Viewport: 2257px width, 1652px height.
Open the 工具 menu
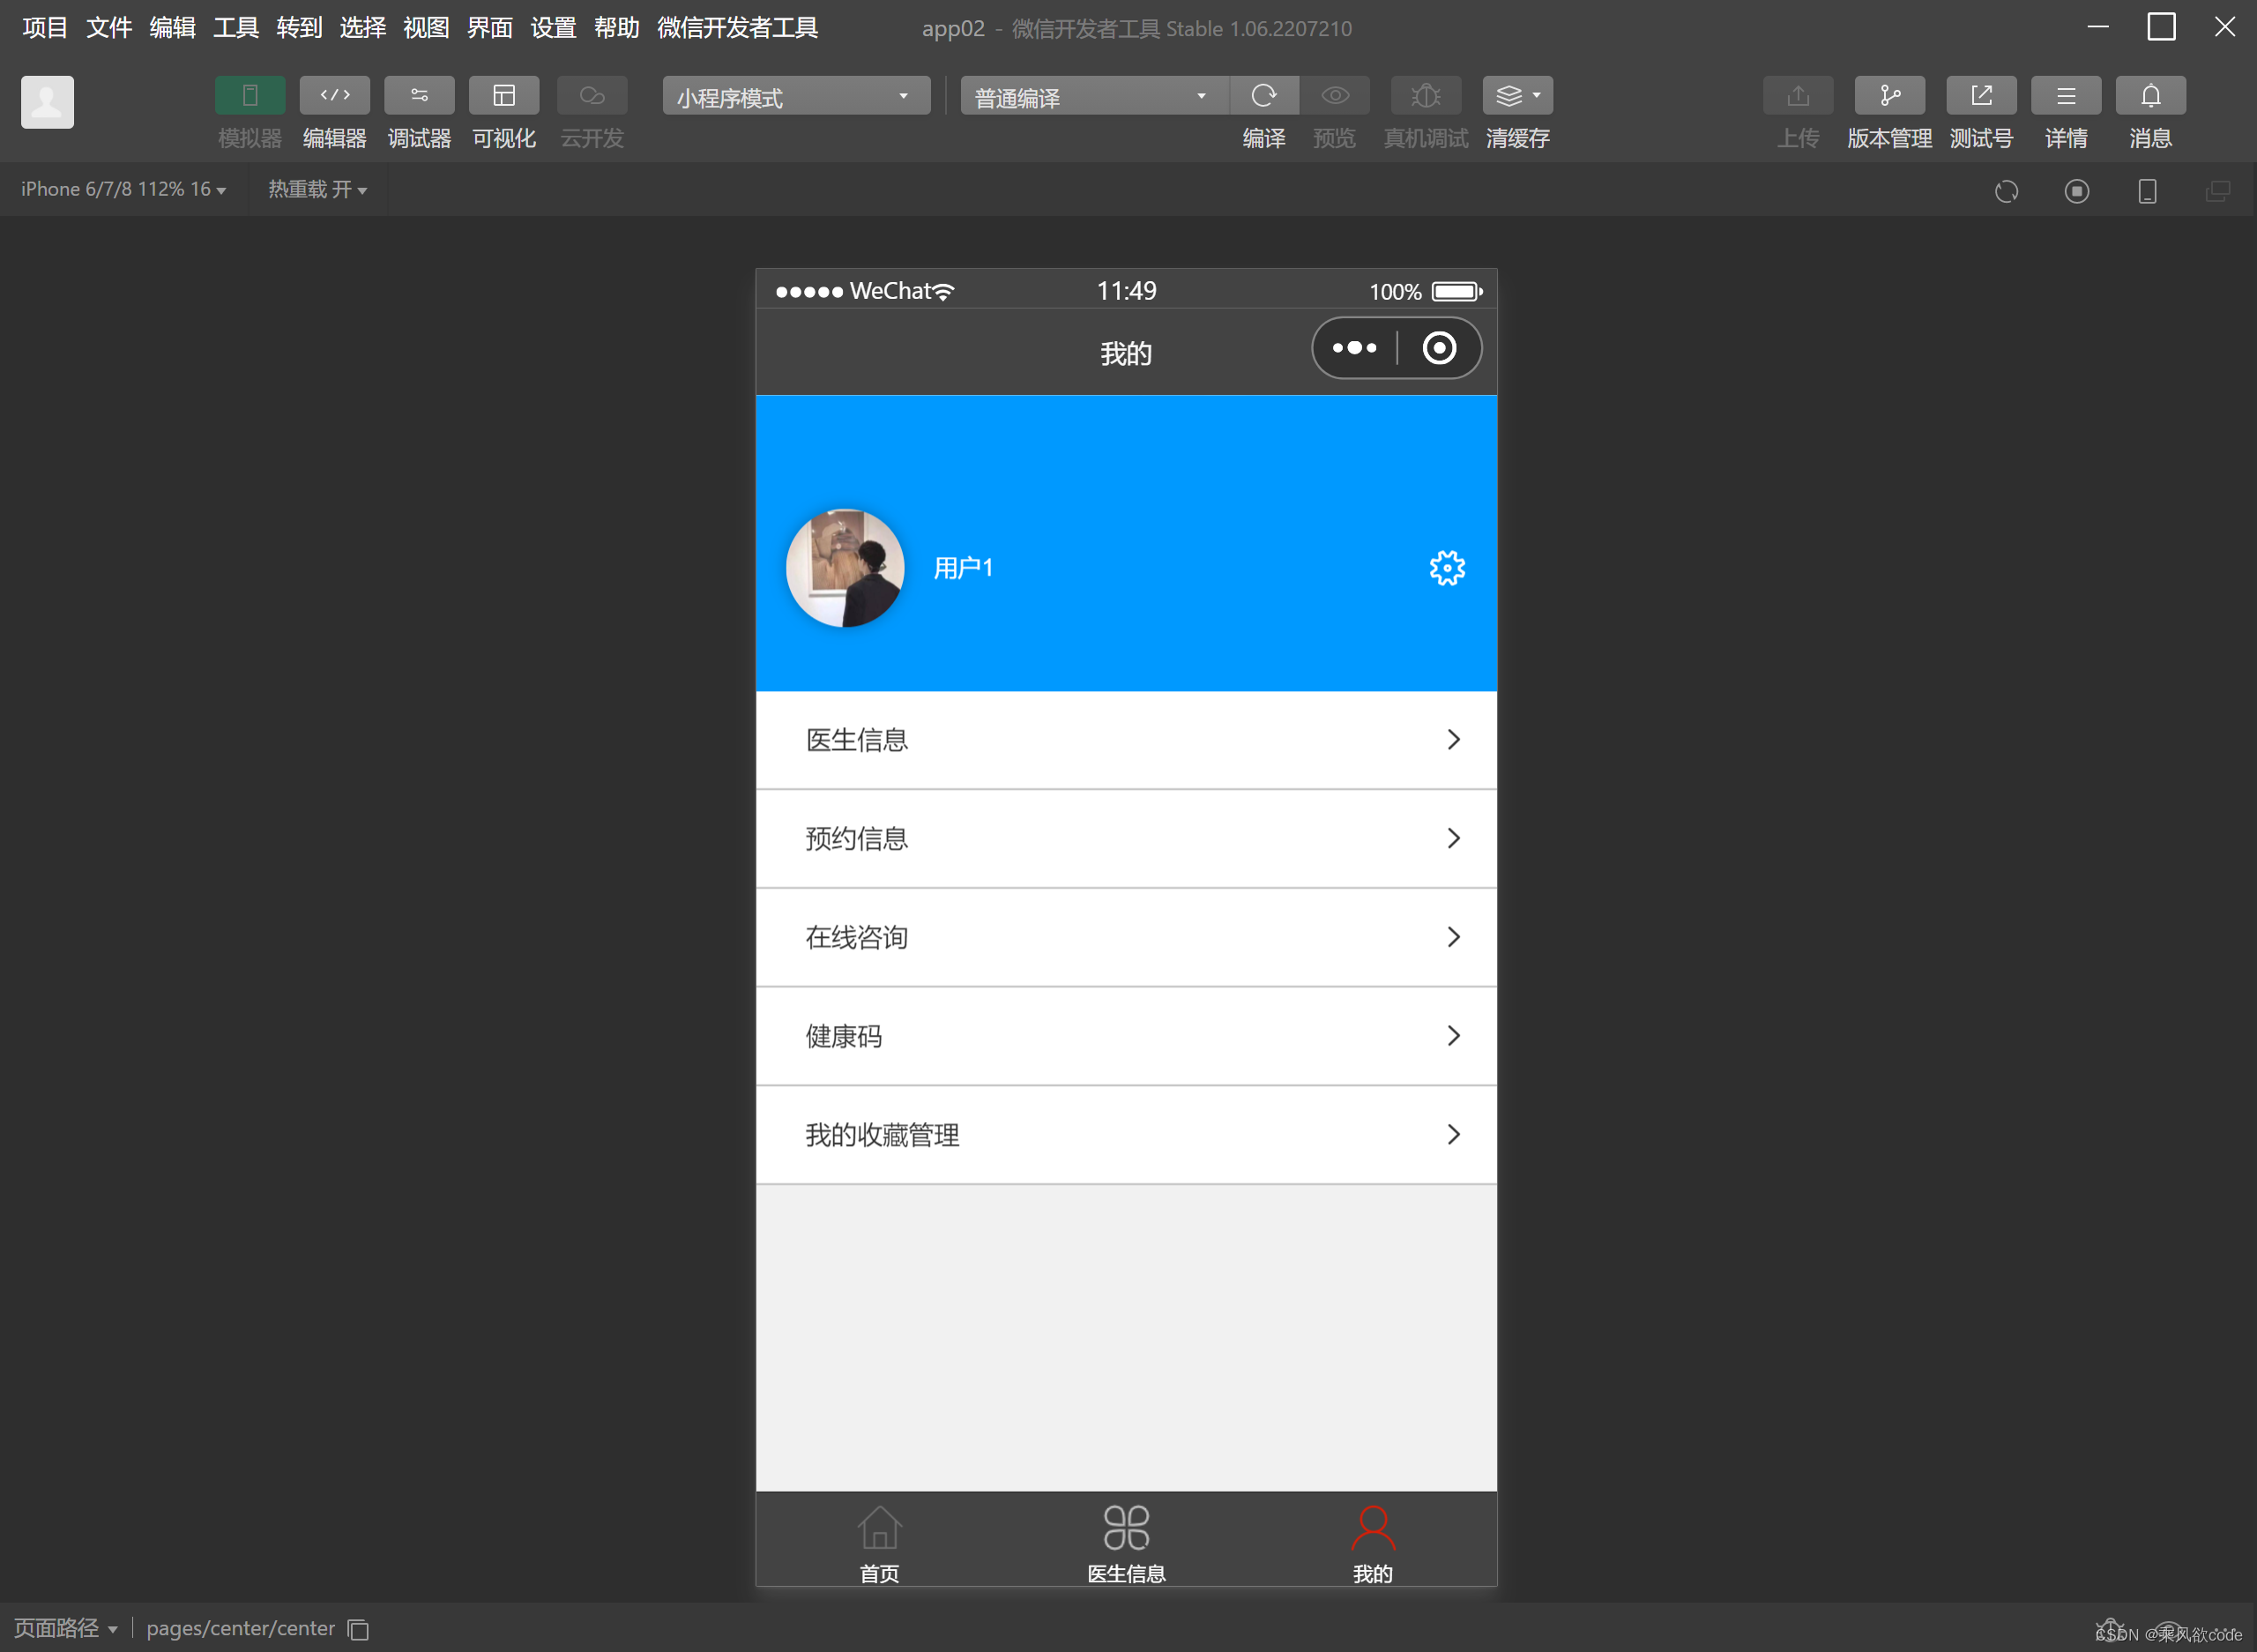[236, 27]
